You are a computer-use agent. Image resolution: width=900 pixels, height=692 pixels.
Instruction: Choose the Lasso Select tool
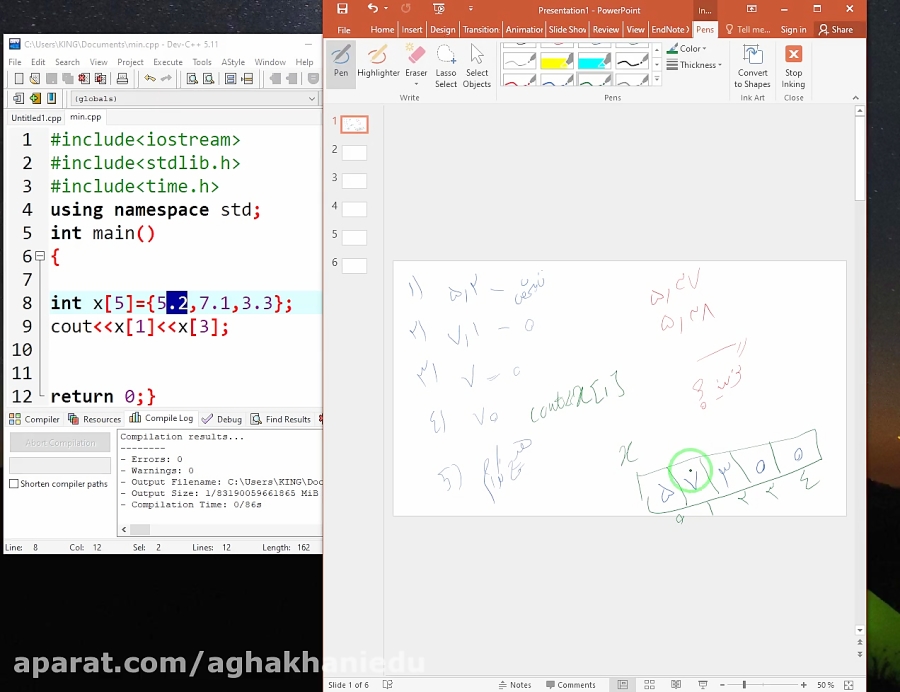point(446,65)
